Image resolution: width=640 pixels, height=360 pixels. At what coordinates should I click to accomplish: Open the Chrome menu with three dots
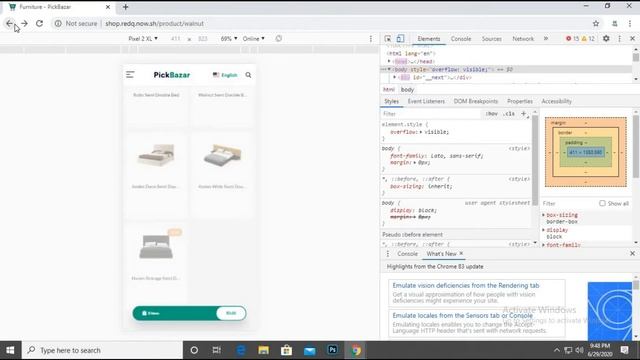630,23
